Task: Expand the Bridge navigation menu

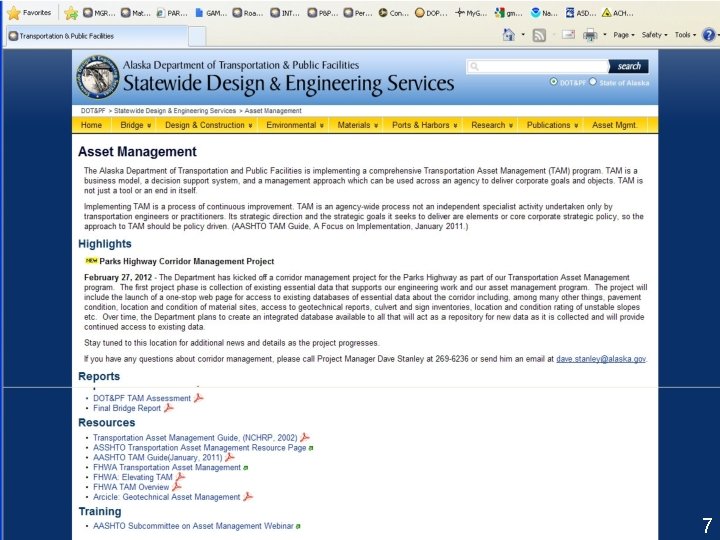Action: point(135,125)
